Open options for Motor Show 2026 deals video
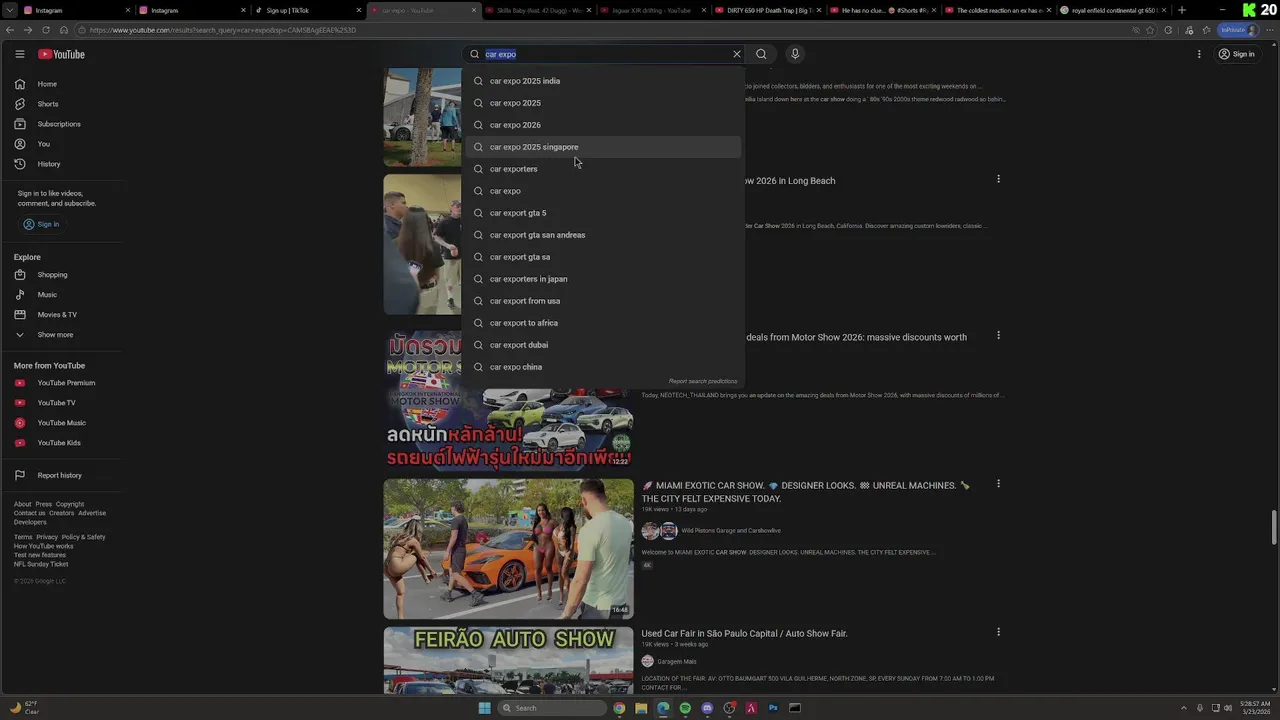1280x720 pixels. click(998, 336)
